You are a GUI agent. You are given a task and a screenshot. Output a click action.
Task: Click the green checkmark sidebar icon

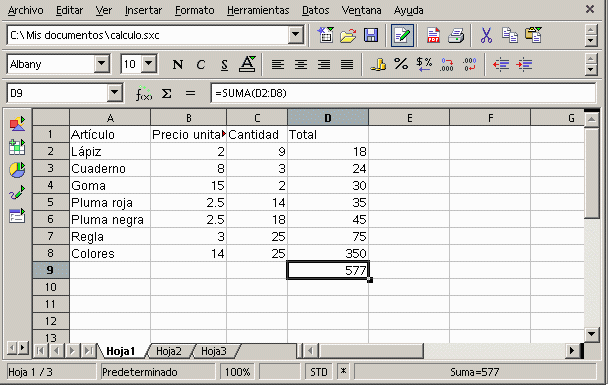coord(17,193)
